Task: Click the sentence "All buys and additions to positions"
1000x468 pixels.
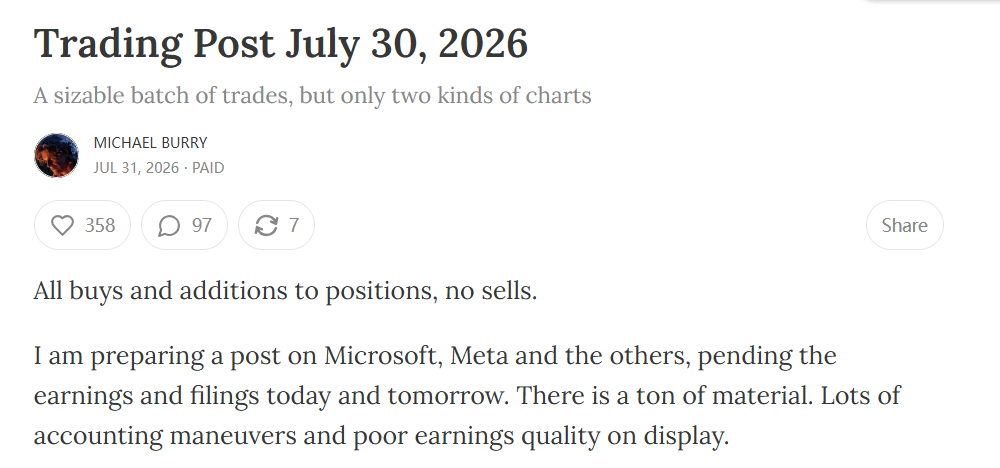Action: pos(235,291)
